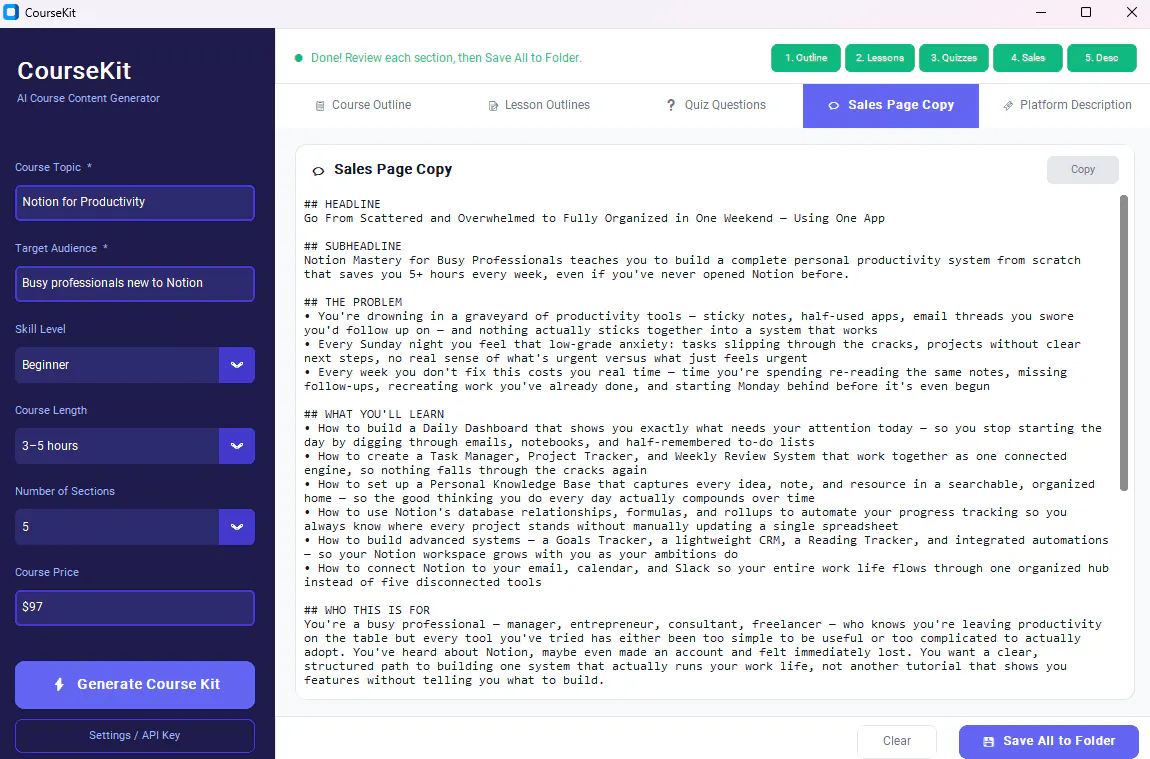Select the sections count box showing 5

click(x=135, y=527)
